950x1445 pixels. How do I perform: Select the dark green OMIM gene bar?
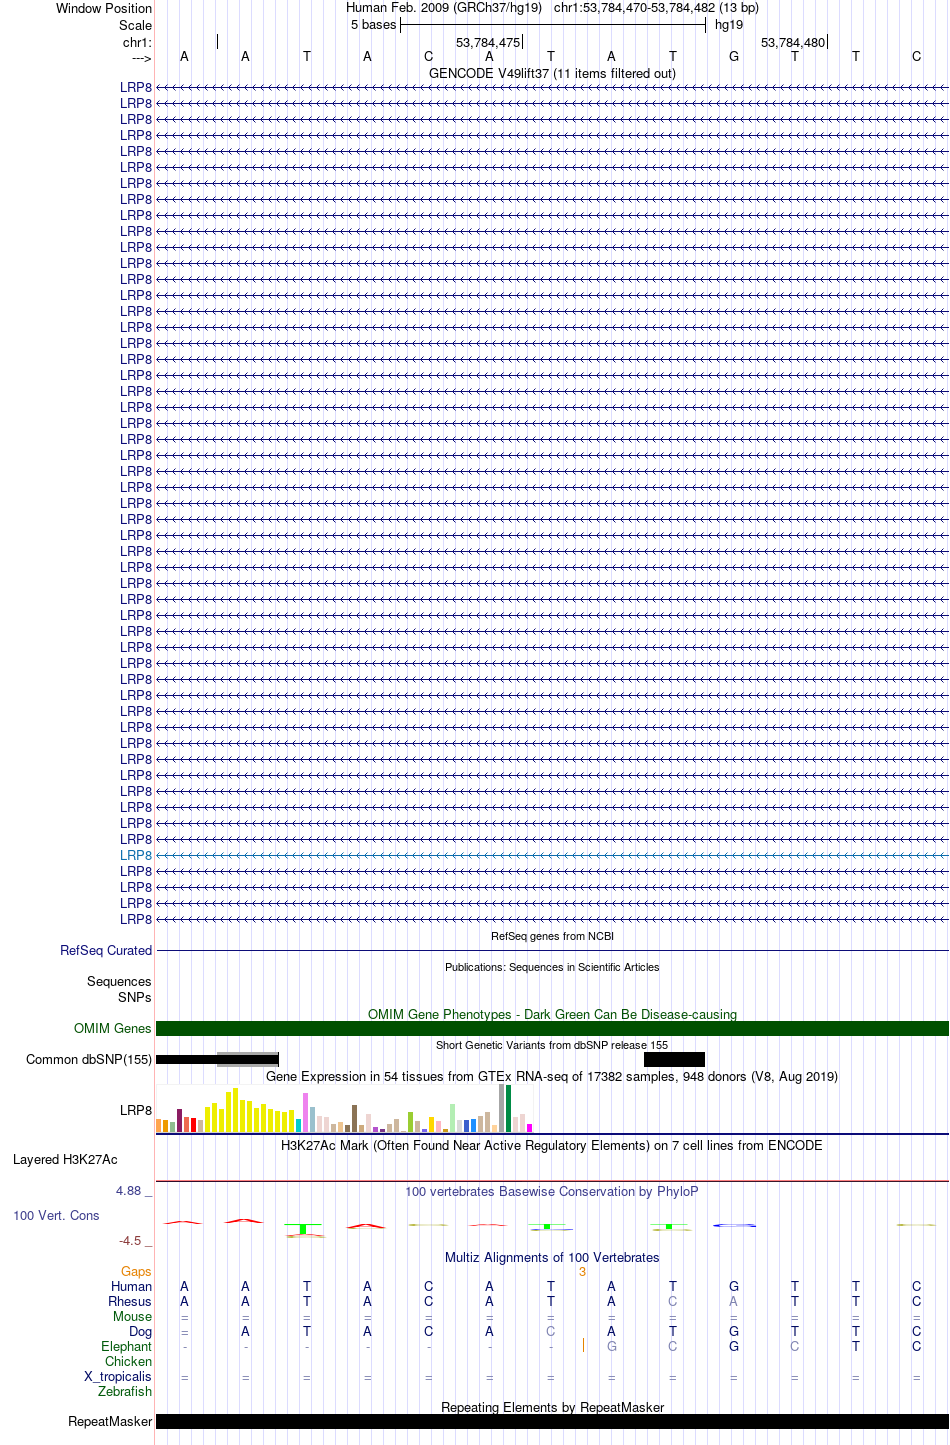point(552,1028)
